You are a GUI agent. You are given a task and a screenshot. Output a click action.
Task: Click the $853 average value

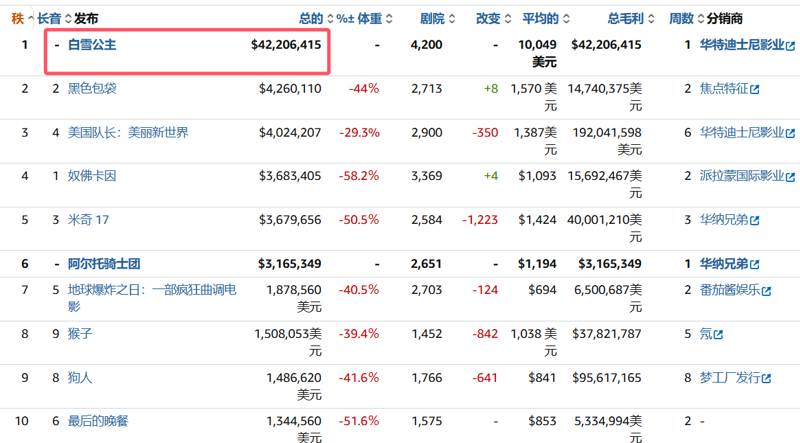(542, 421)
